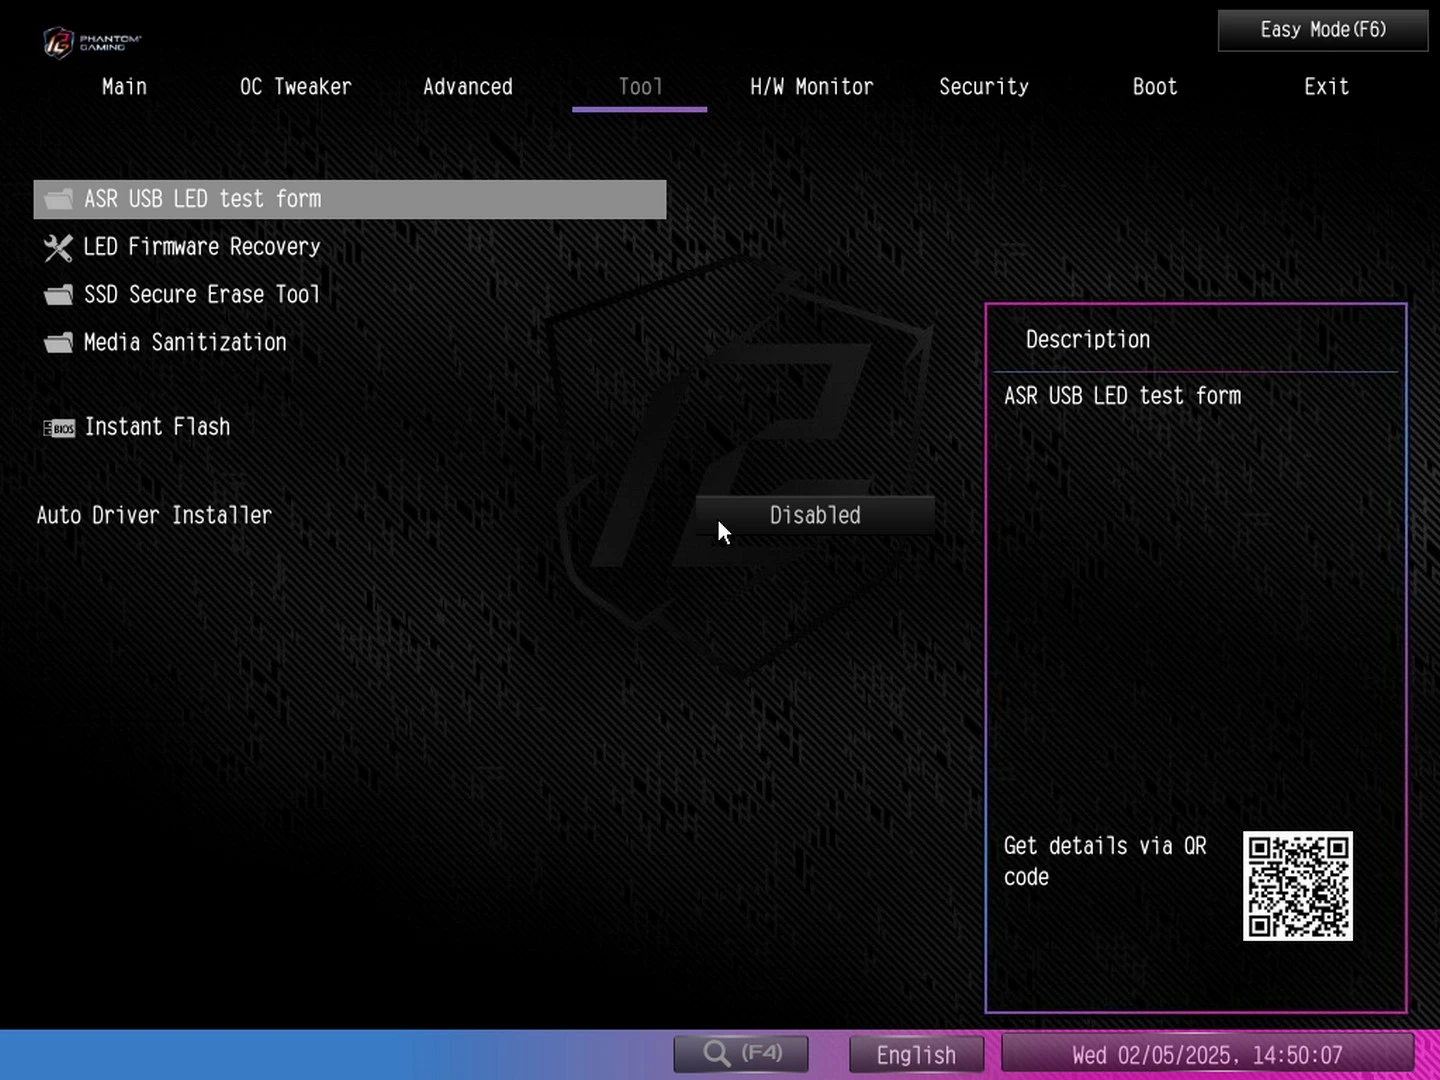Image resolution: width=1440 pixels, height=1080 pixels.
Task: Click the QR code image
Action: coord(1297,886)
